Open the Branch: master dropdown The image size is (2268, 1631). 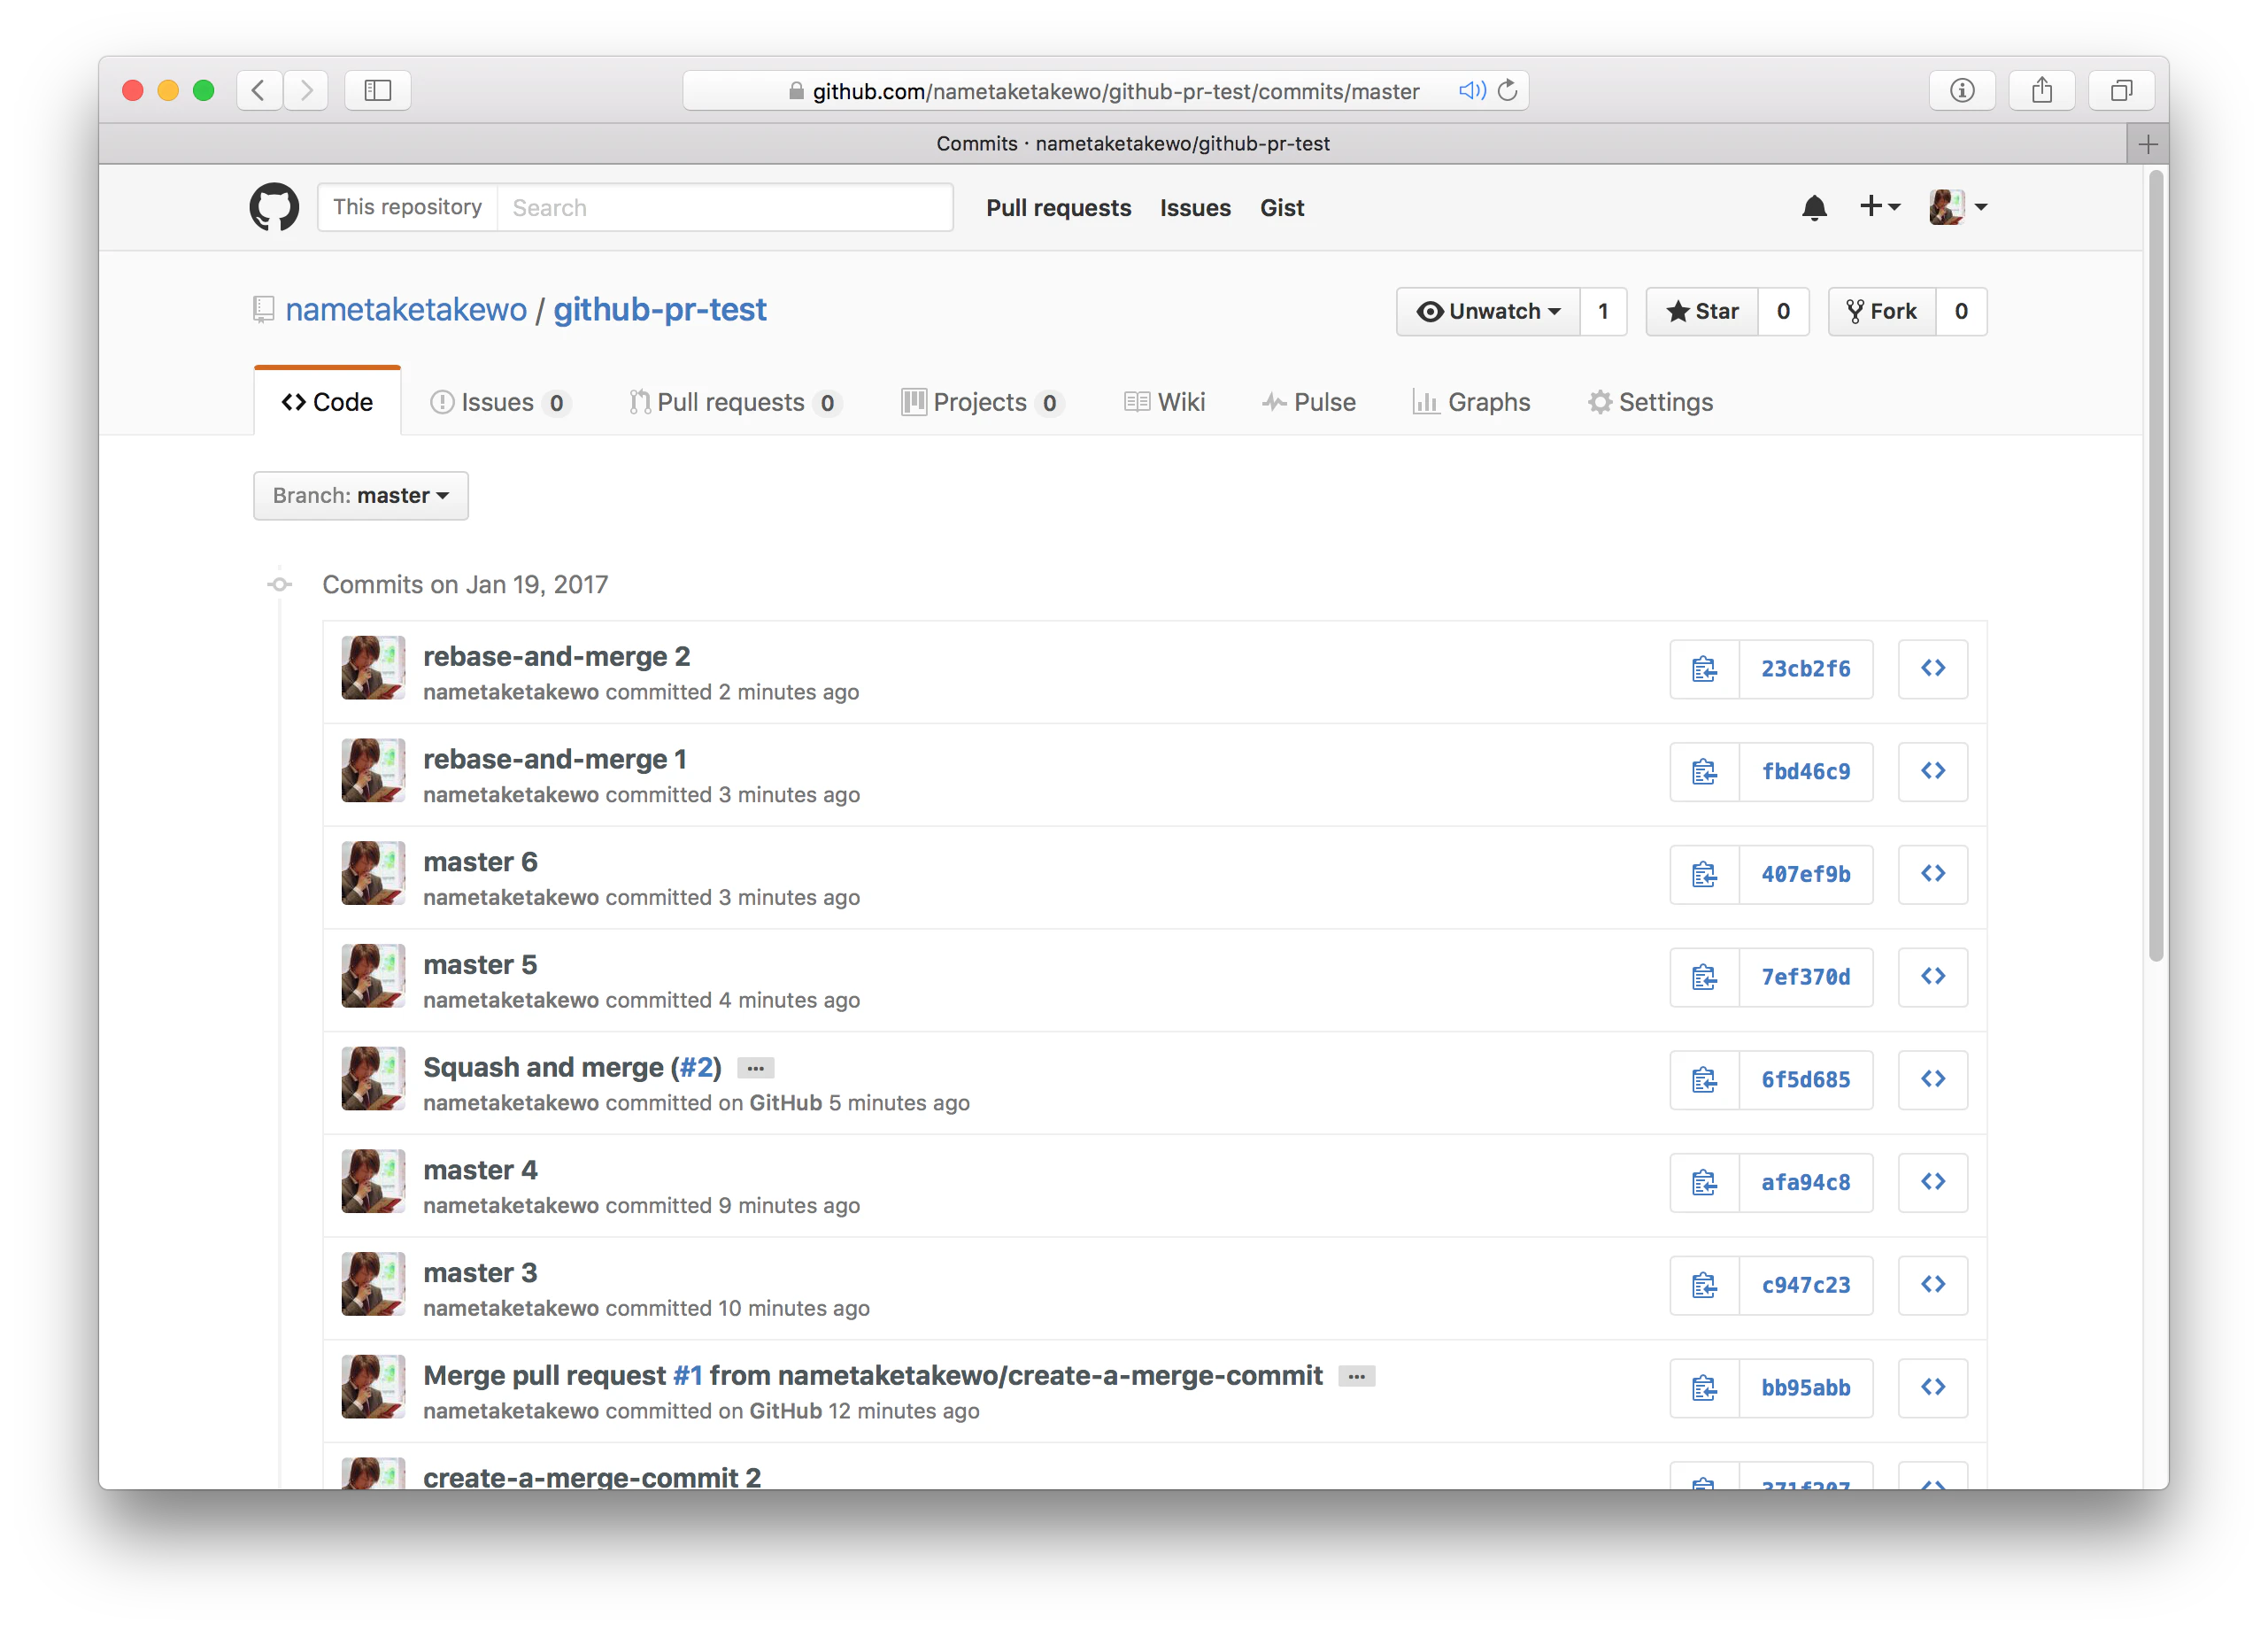[360, 496]
